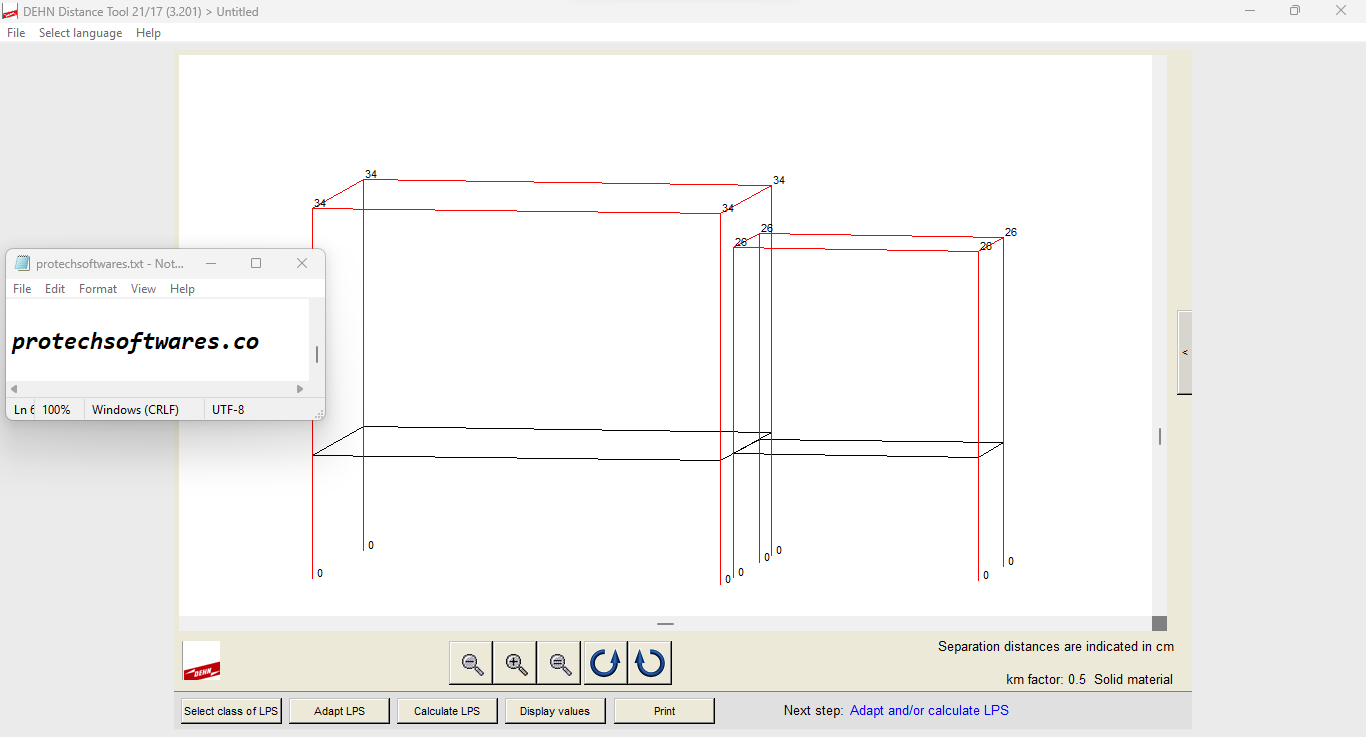1366x737 pixels.
Task: Click 'Windows (CRLF)' in Notepad status bar
Action: (x=135, y=409)
